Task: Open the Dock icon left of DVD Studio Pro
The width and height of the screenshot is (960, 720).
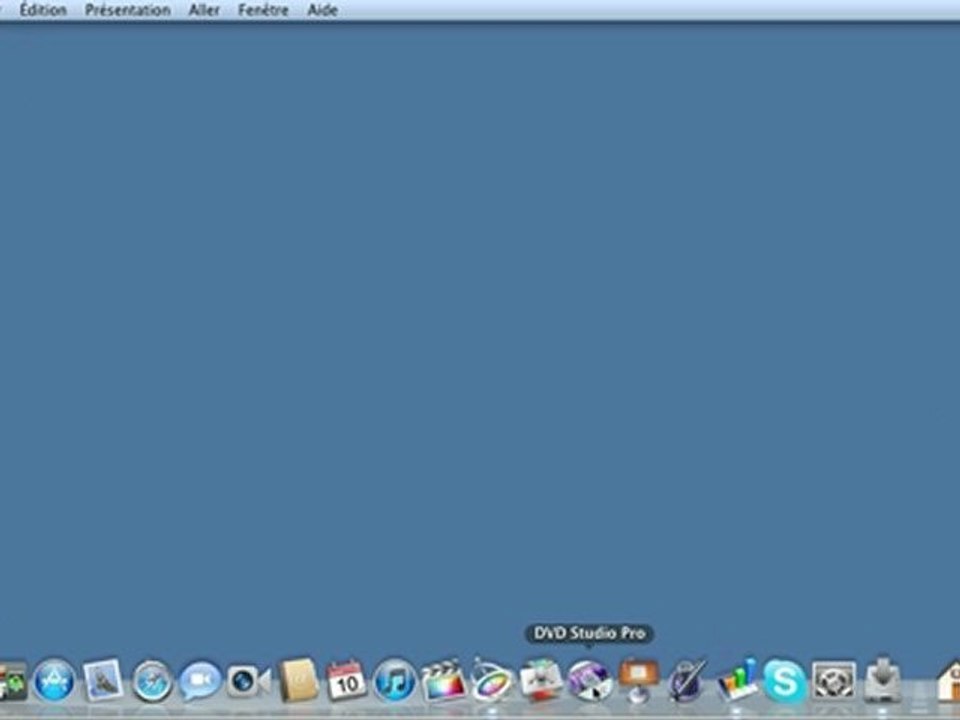Action: (541, 680)
